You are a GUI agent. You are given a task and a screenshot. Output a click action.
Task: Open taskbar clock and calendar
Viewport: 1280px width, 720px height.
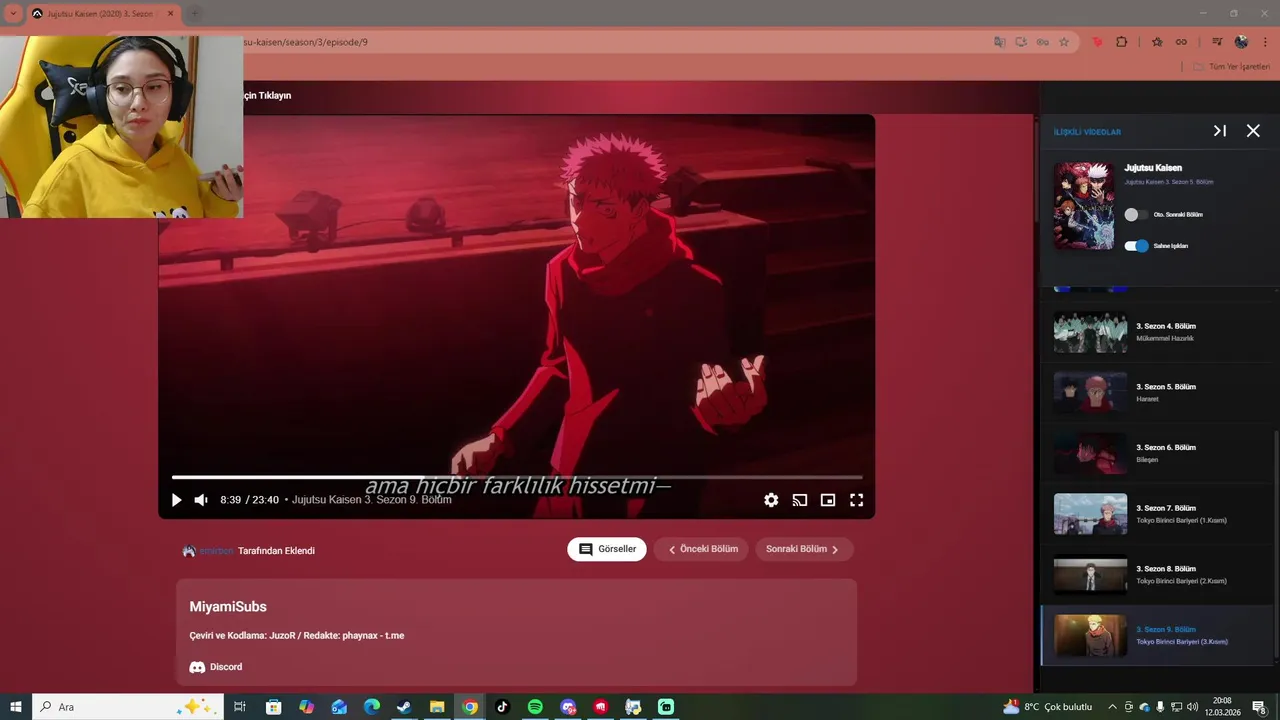pos(1222,707)
